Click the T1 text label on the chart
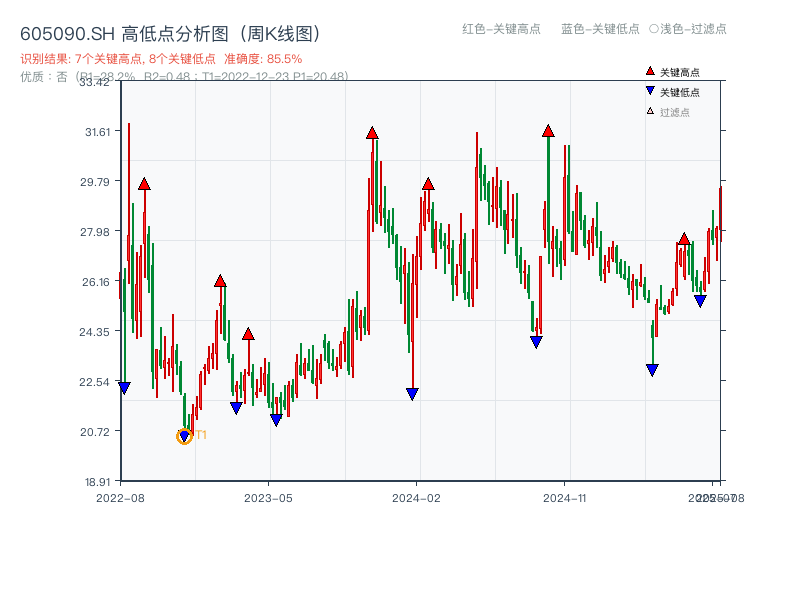800x600 pixels. [202, 433]
